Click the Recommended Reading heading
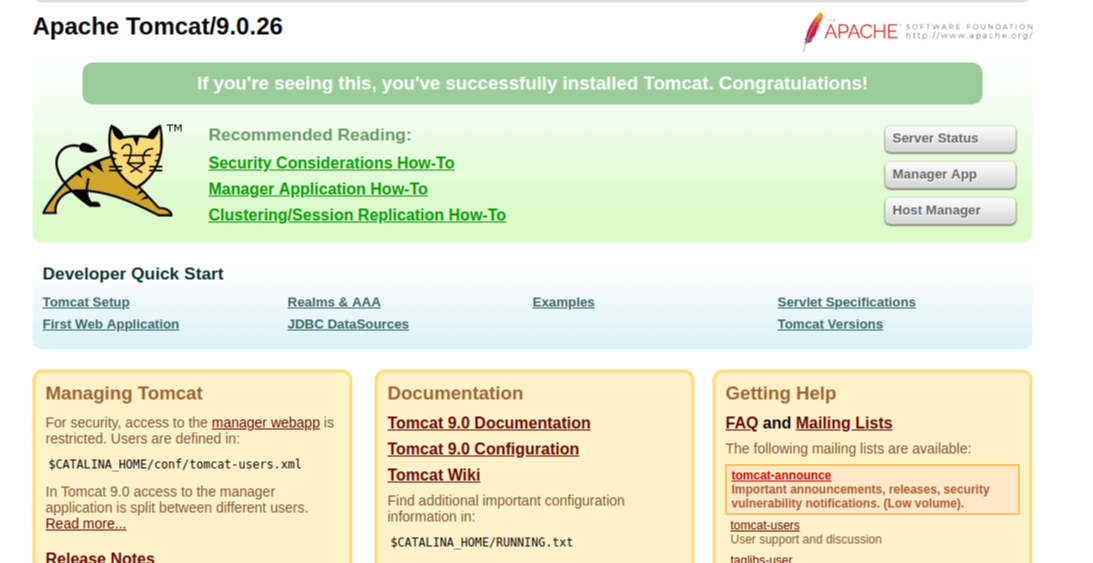This screenshot has height=563, width=1093. point(310,134)
